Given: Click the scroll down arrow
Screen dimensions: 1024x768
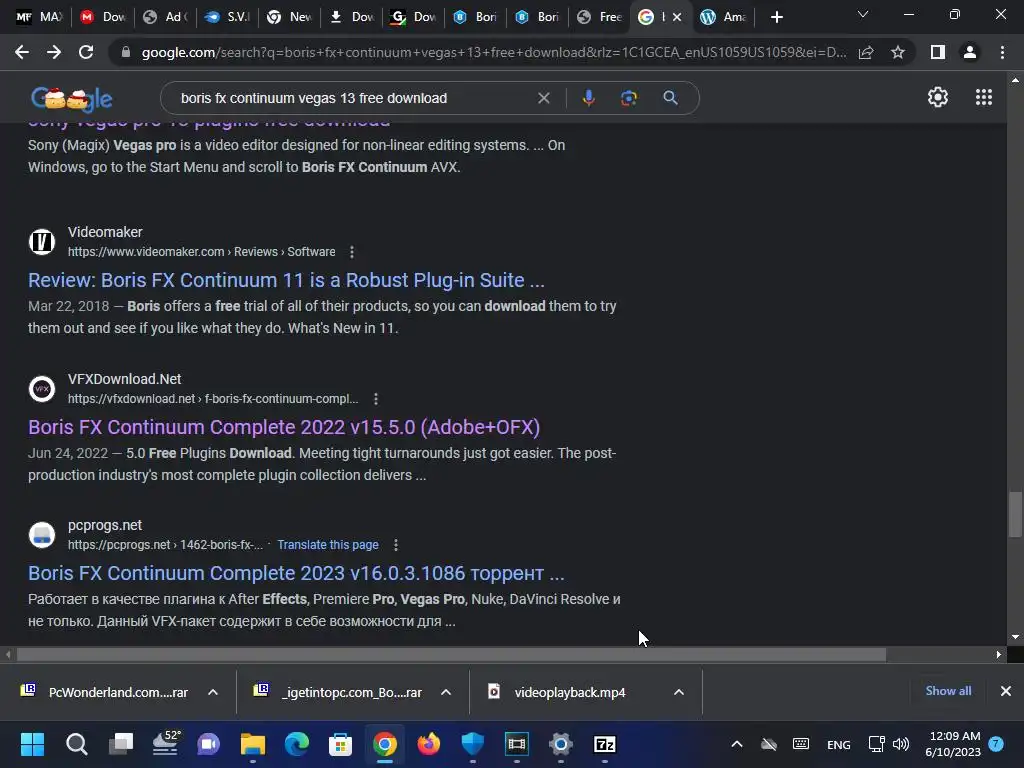Looking at the screenshot, I should coord(1014,637).
